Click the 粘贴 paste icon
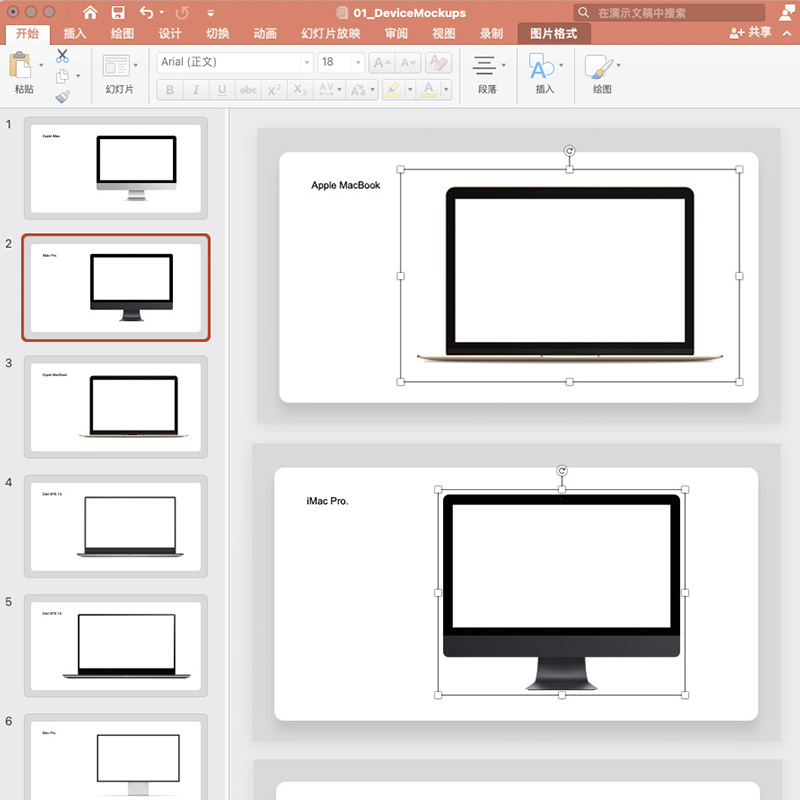The width and height of the screenshot is (800, 800). [20, 65]
